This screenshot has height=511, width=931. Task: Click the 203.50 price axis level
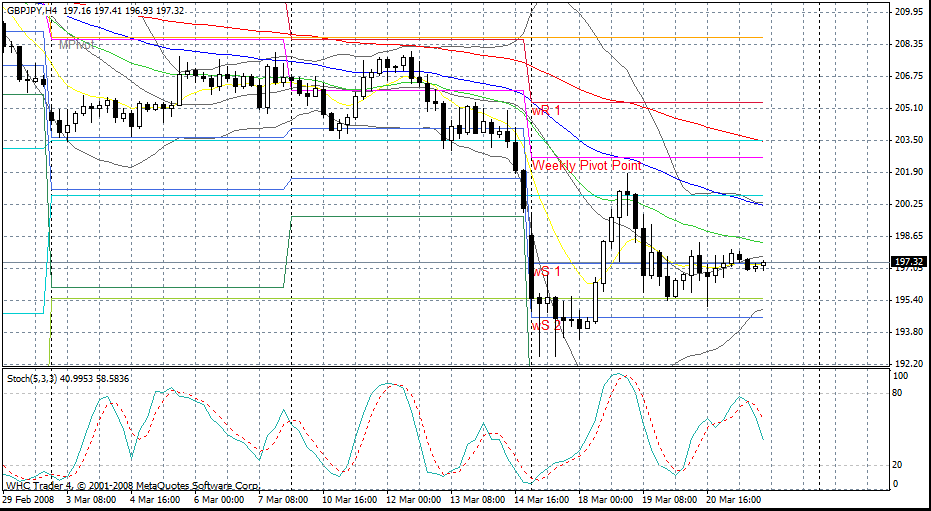tap(908, 140)
